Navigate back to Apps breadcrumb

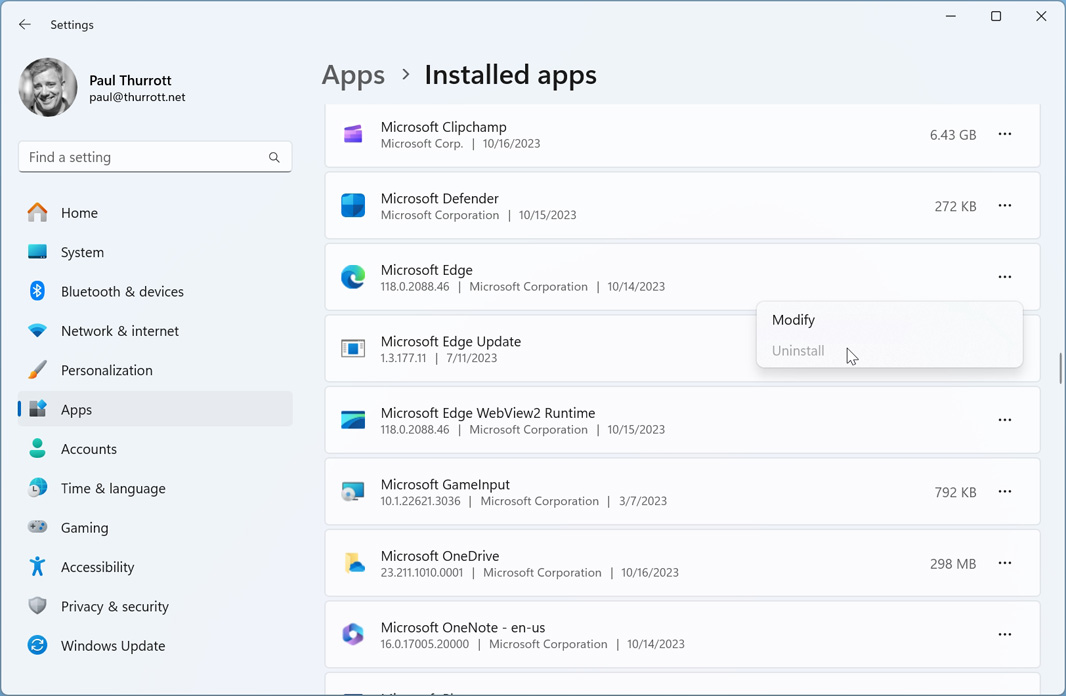[353, 75]
